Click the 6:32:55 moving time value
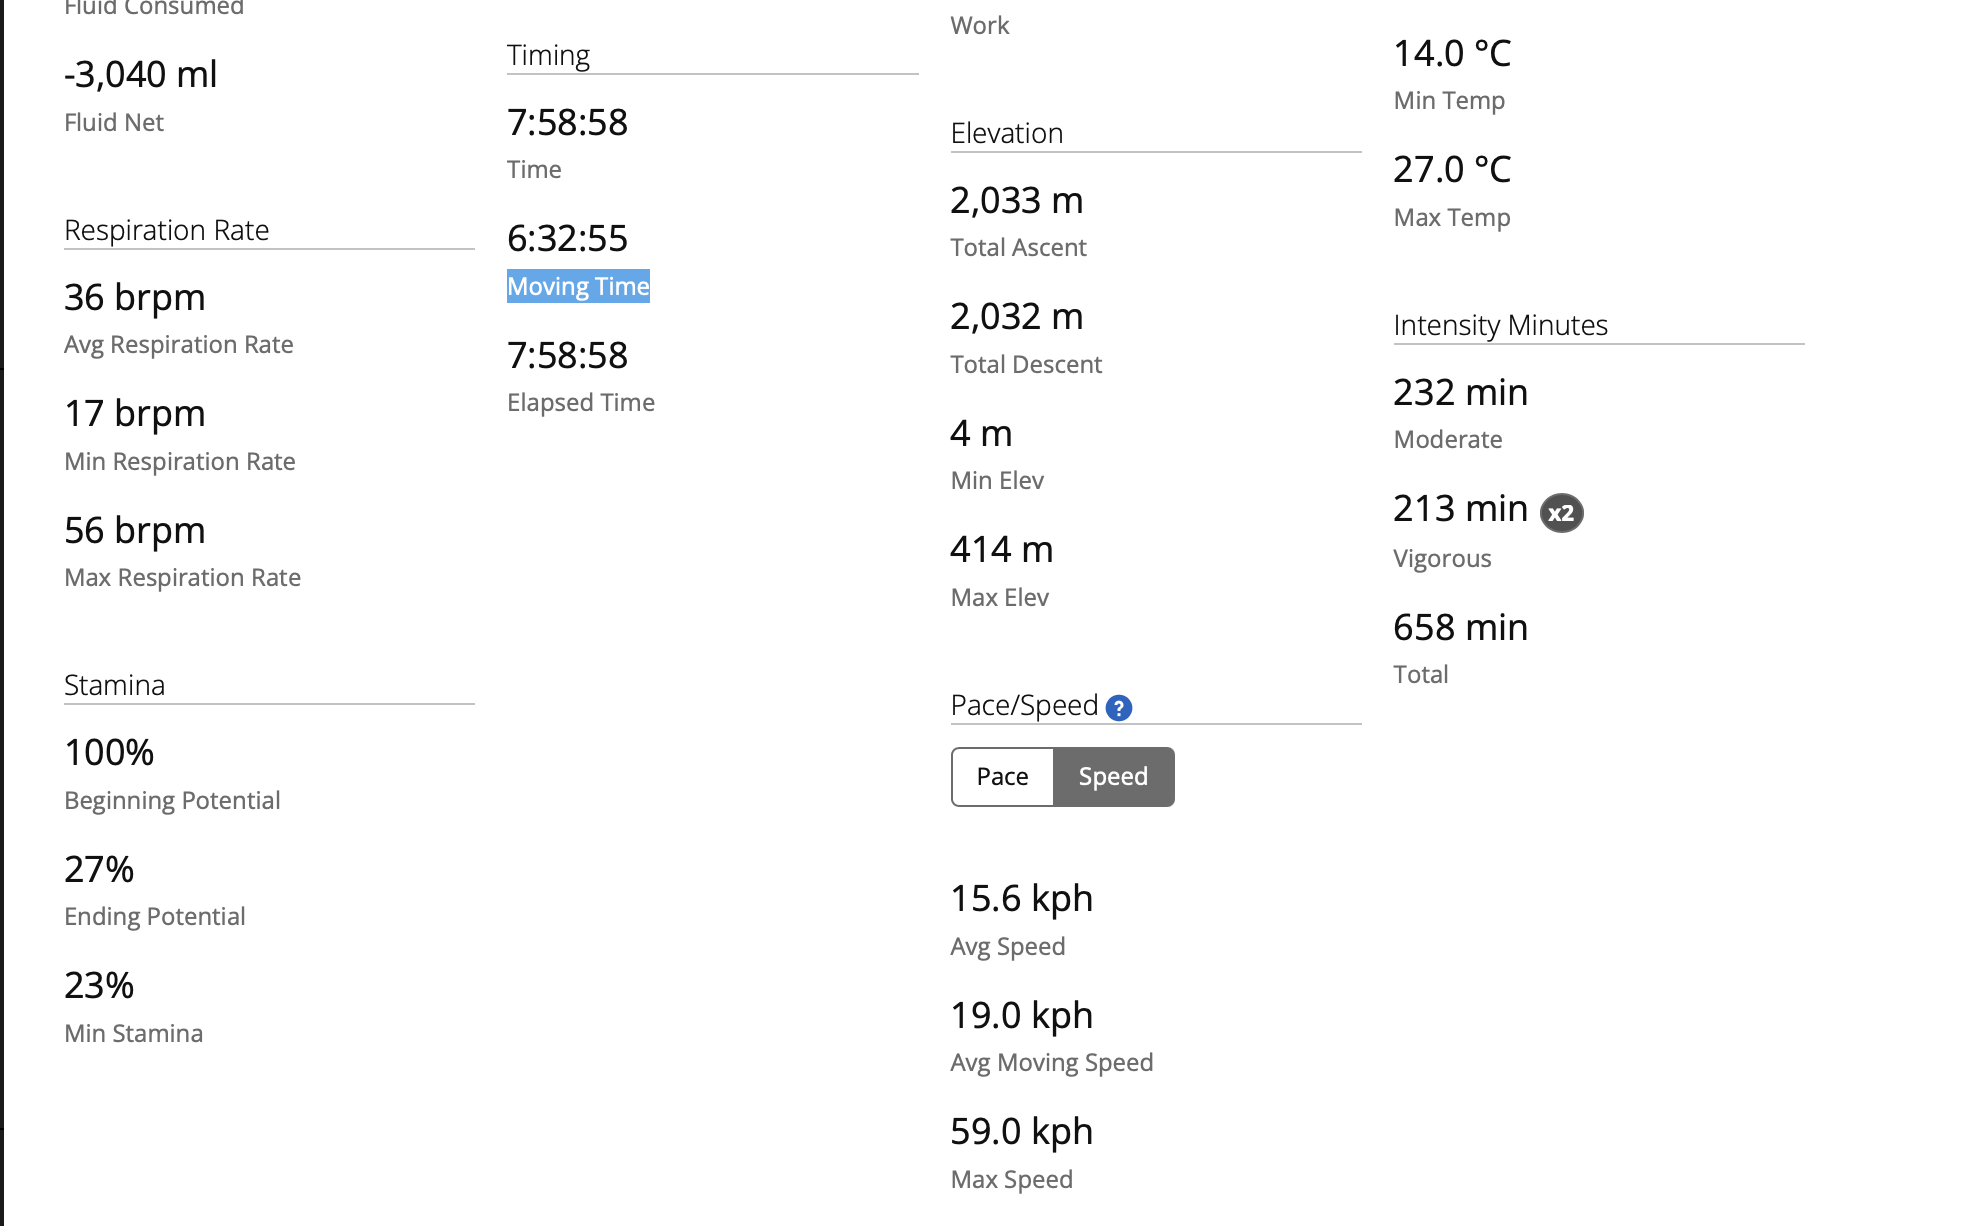Screen dimensions: 1966x1226 567,238
